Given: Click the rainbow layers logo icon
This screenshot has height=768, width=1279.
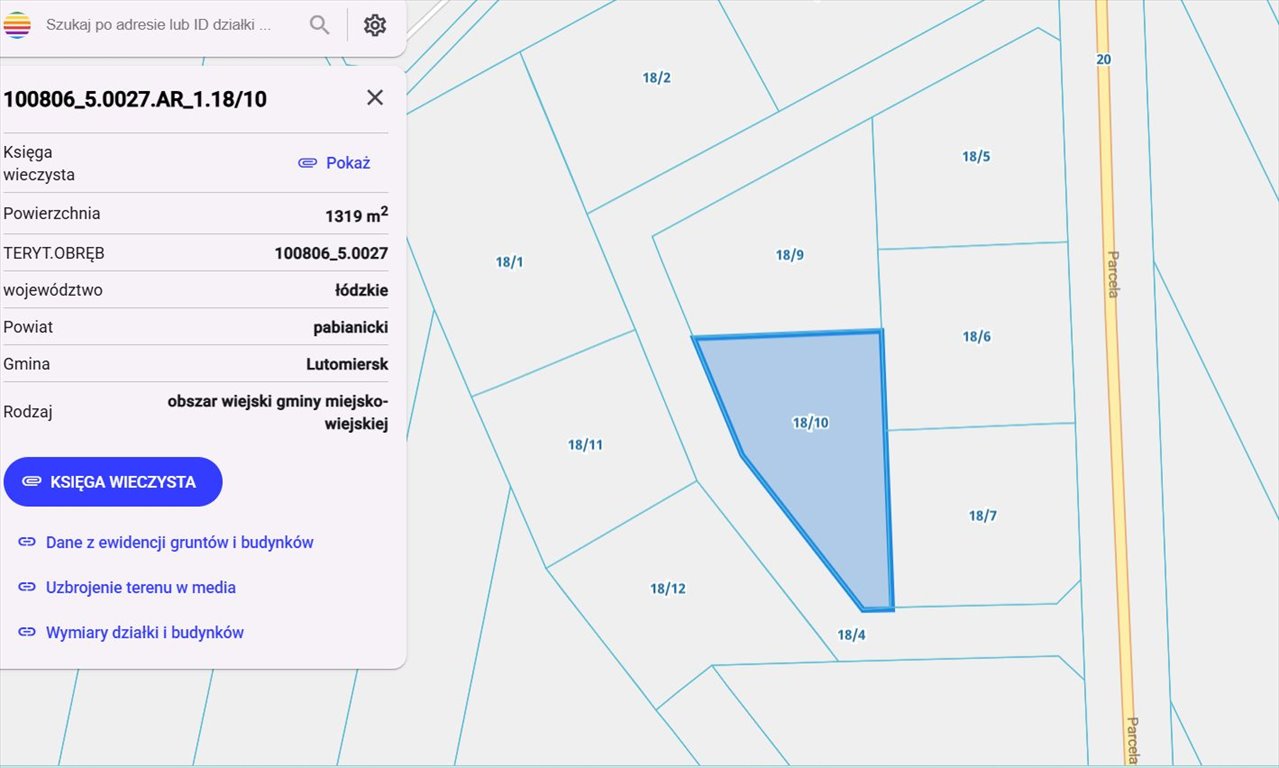Looking at the screenshot, I should coord(17,25).
